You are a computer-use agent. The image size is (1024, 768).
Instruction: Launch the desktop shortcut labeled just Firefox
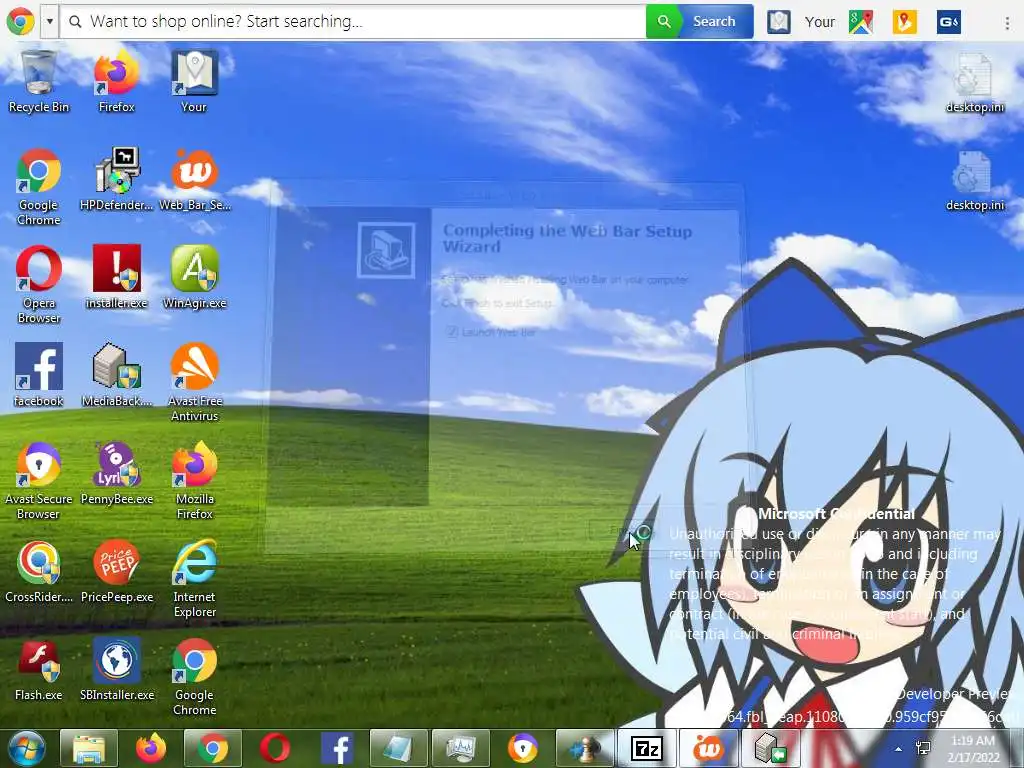click(116, 81)
